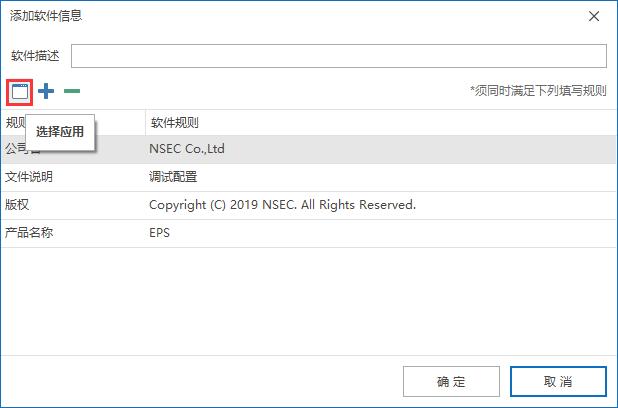Confirm with the 确定 button
This screenshot has width=618, height=408.
[450, 381]
